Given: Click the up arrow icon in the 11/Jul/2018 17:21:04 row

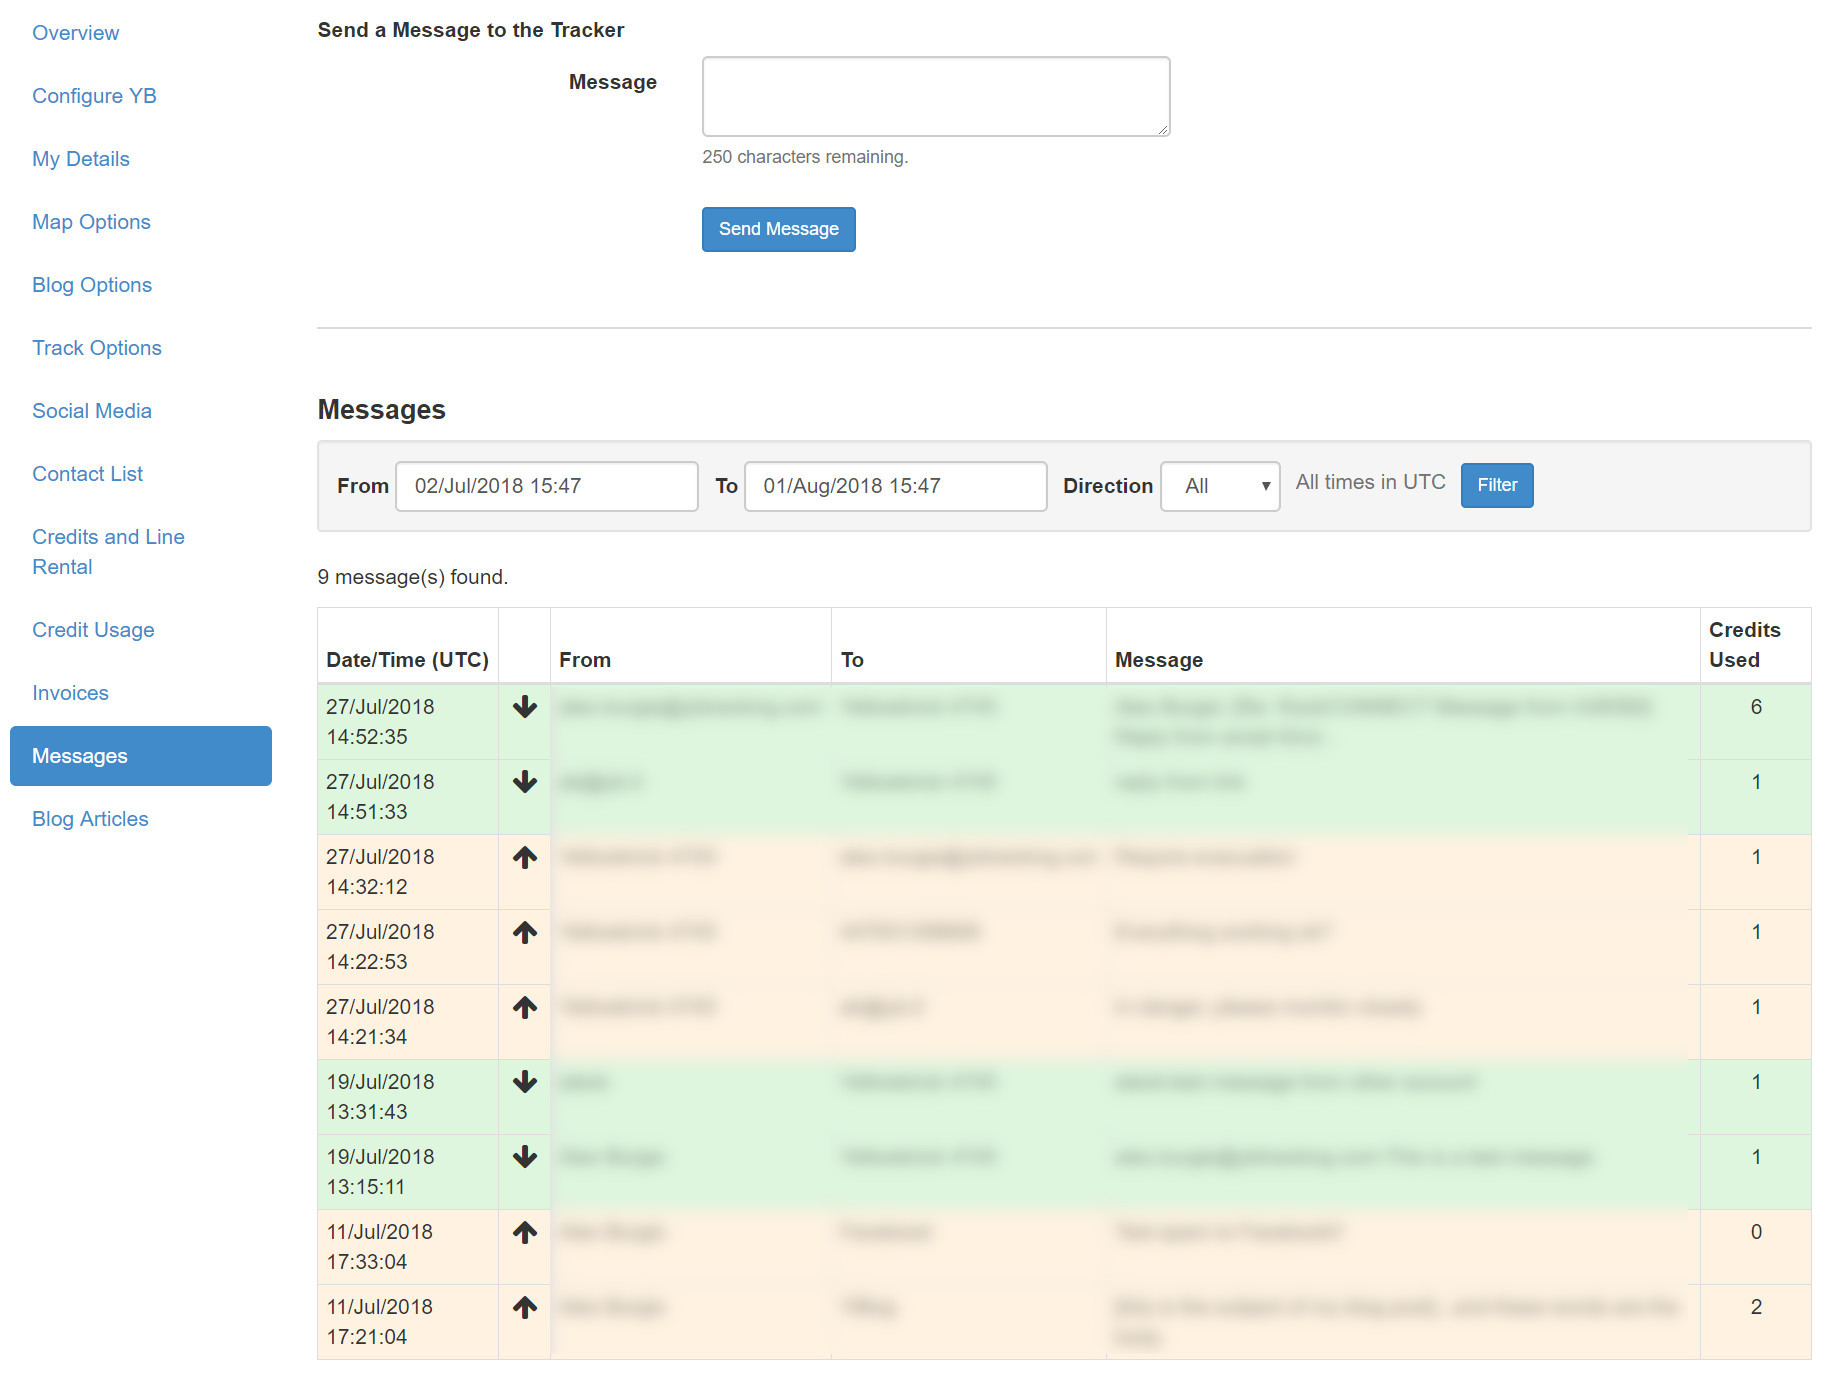Looking at the screenshot, I should click(x=525, y=1307).
